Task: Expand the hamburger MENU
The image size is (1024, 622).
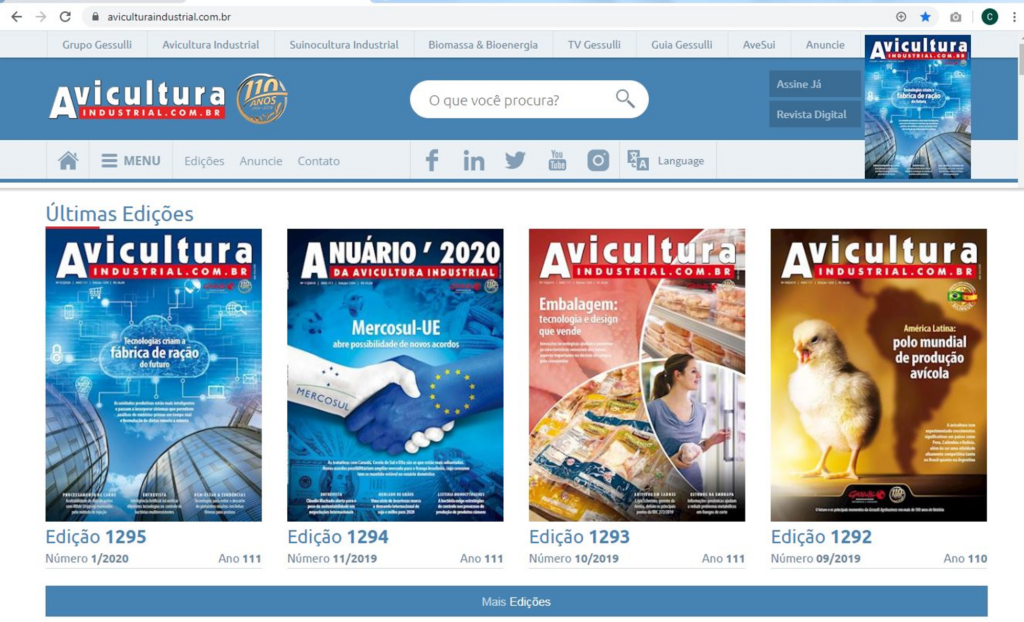Action: pyautogui.click(x=131, y=159)
